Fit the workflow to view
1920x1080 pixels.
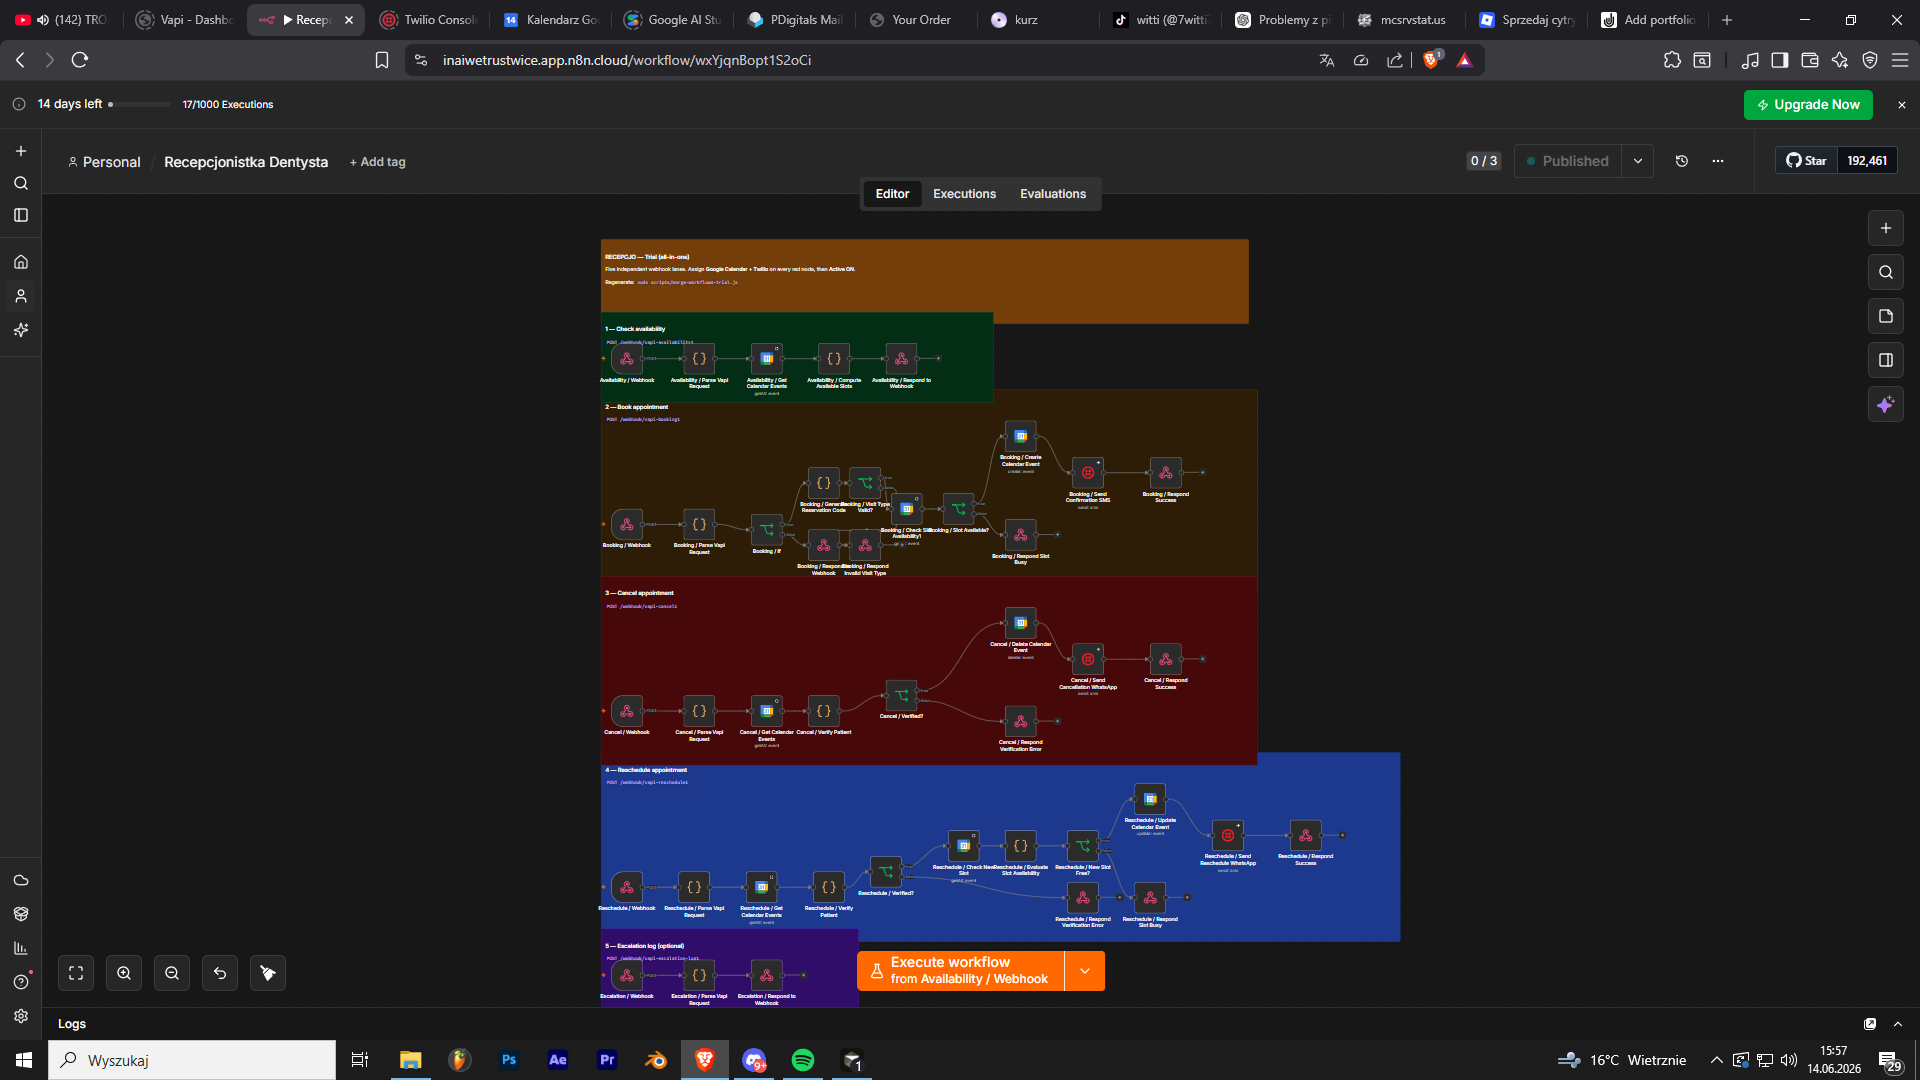(76, 973)
